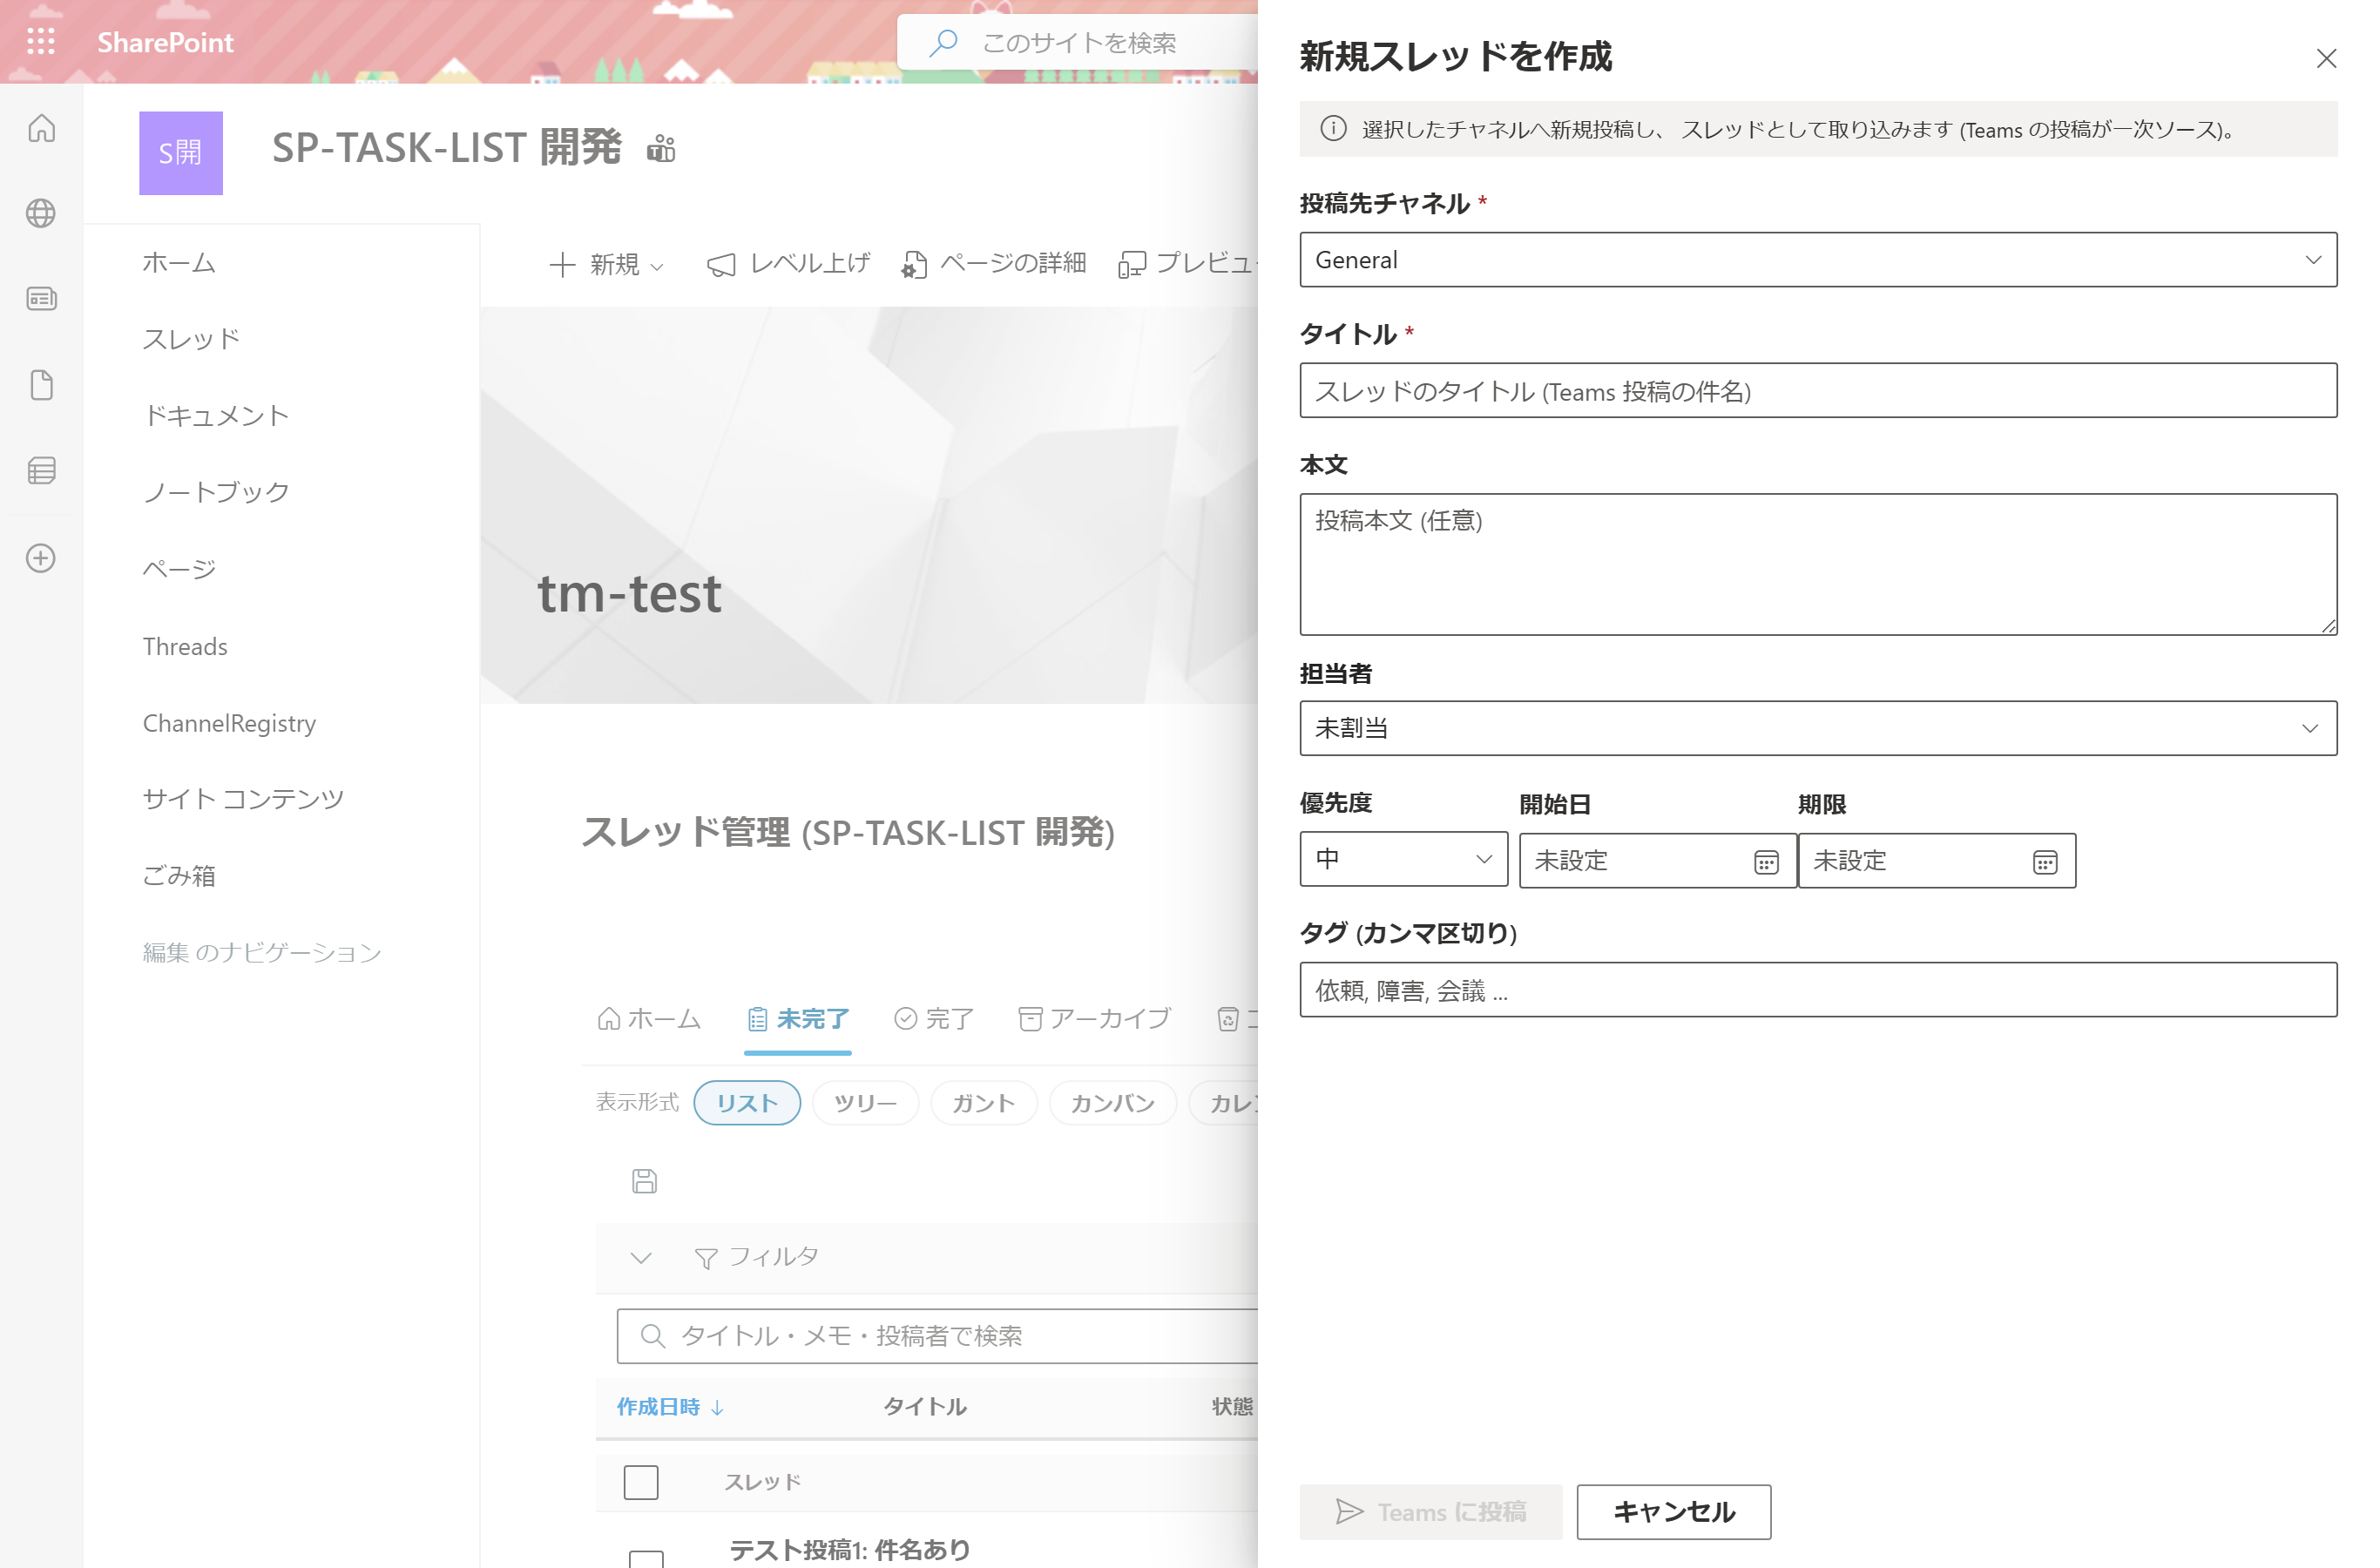Click the Teams に投稿 button
2380x1568 pixels.
[1430, 1512]
